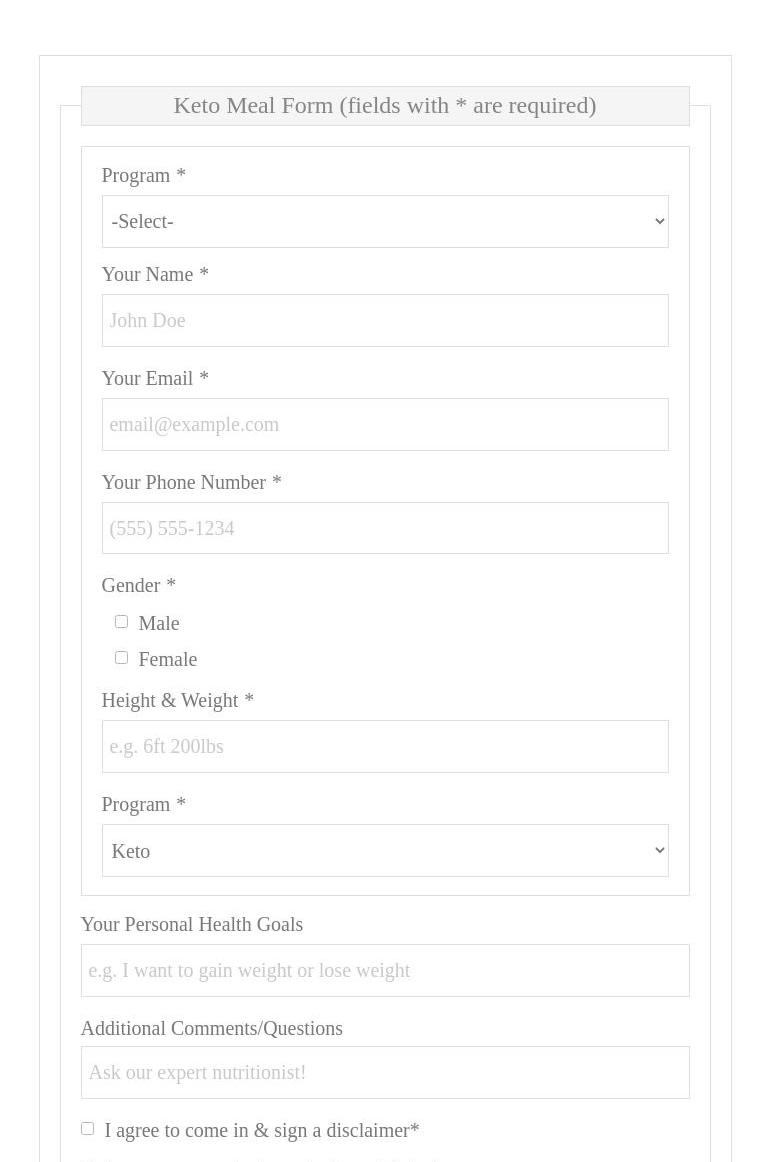The image size is (770, 1162).
Task: Select the phone number input field
Action: [384, 528]
